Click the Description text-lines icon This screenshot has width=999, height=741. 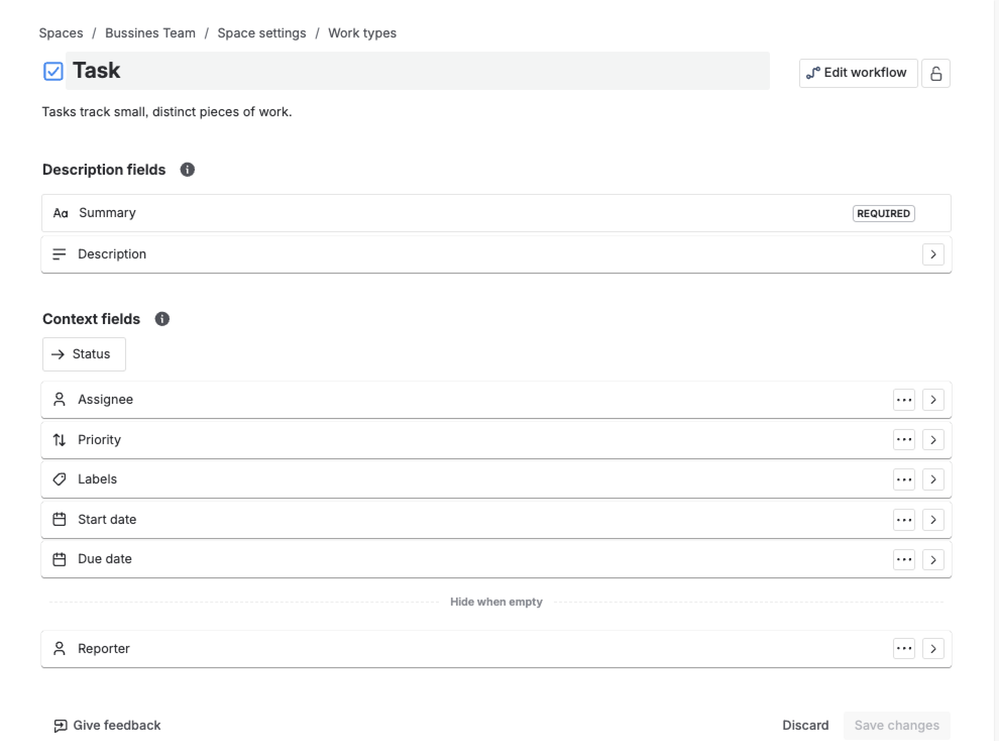(x=61, y=254)
